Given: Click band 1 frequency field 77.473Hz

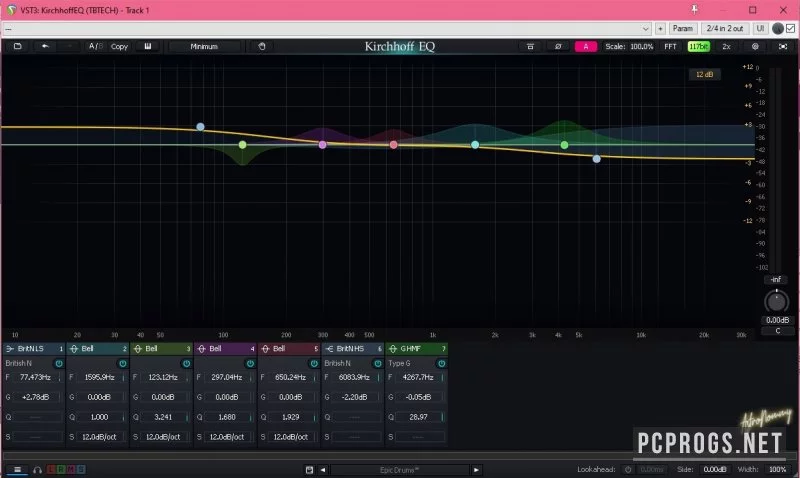Looking at the screenshot, I should (35, 378).
